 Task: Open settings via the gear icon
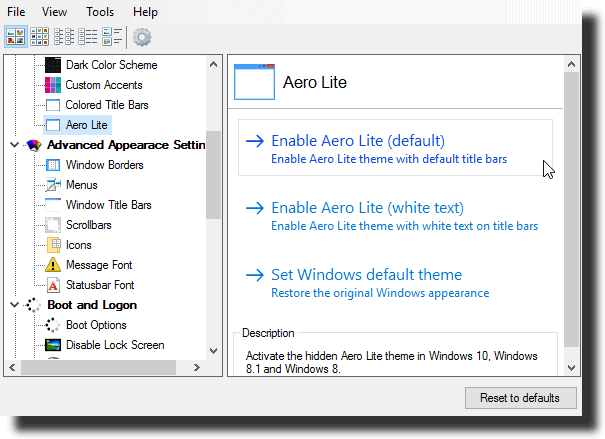point(142,37)
